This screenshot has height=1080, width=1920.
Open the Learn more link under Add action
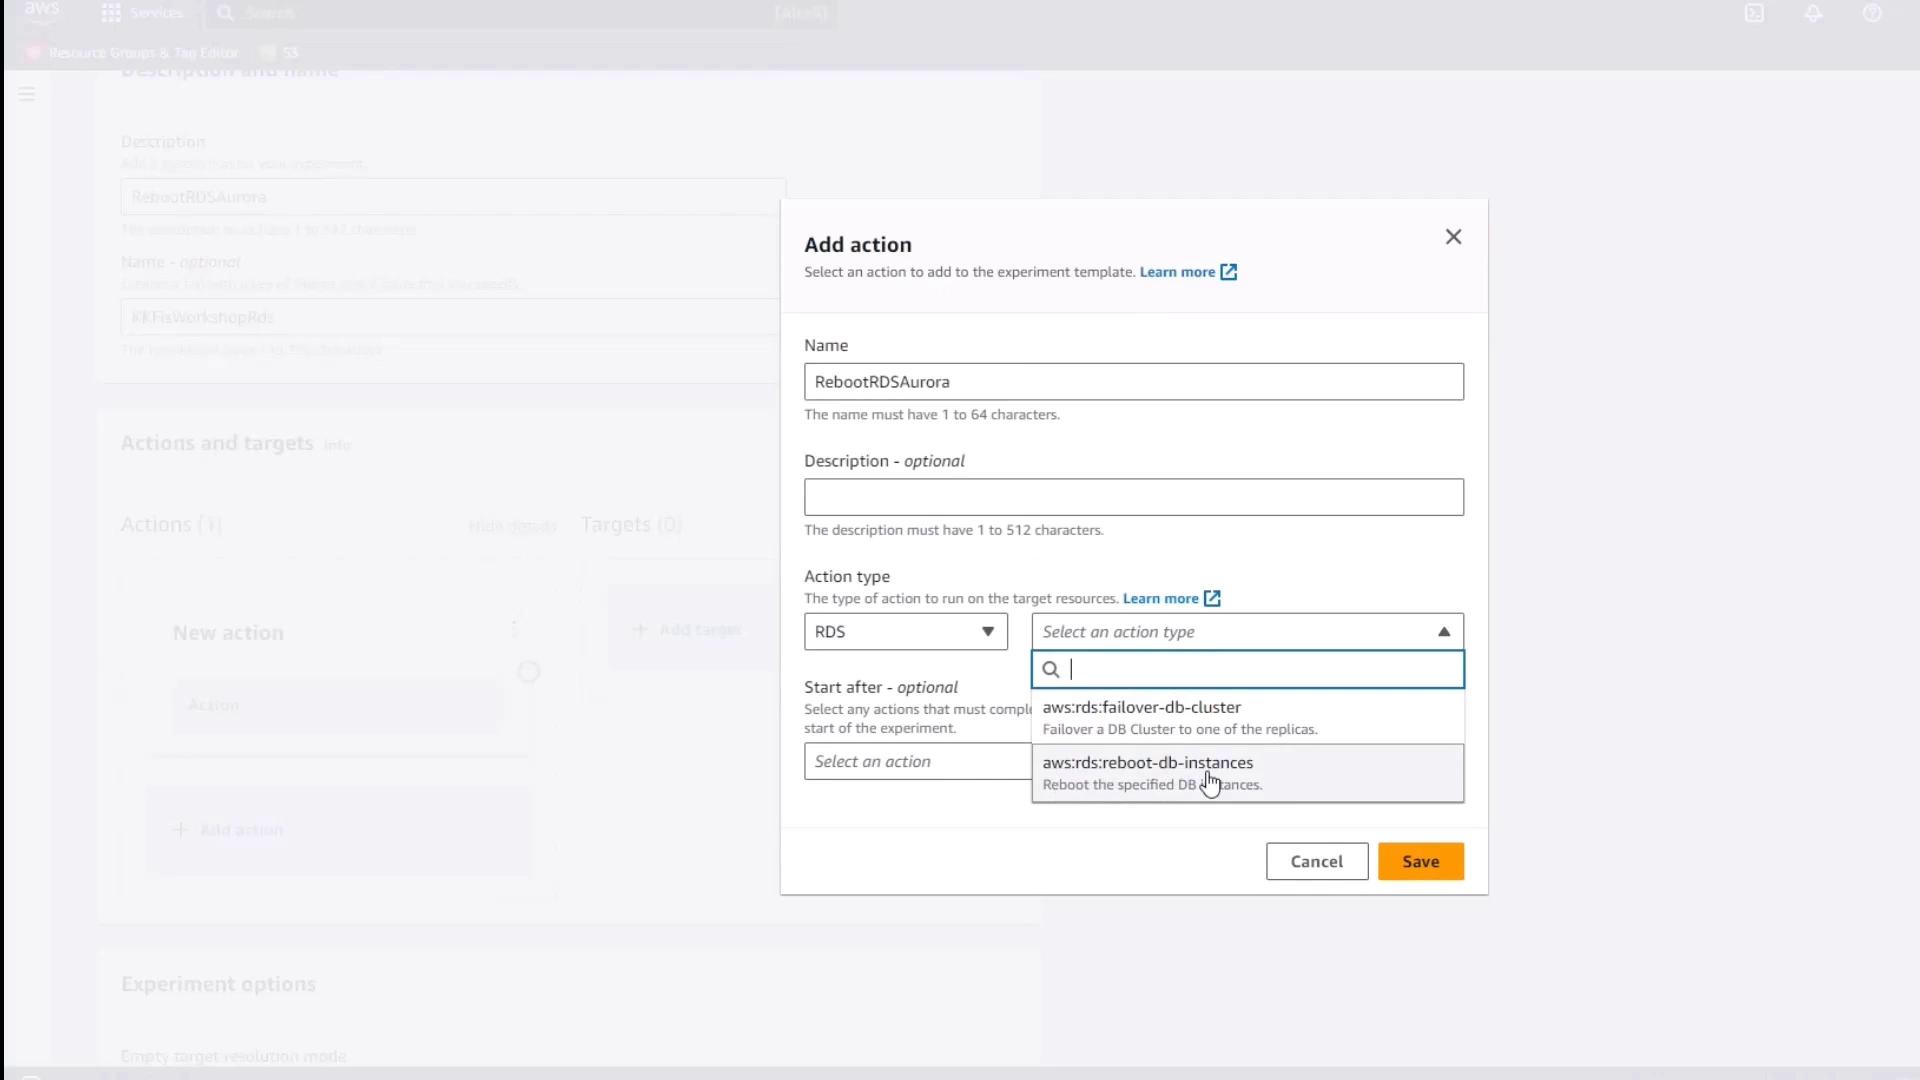point(1177,272)
